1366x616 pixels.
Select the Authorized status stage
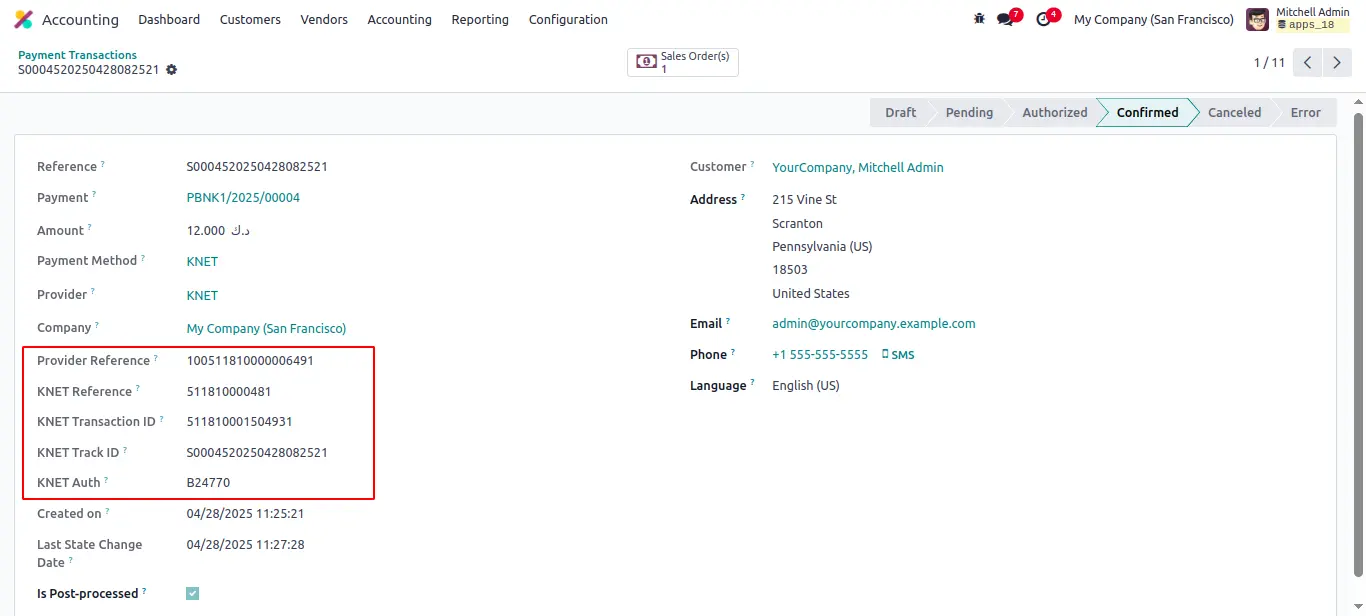click(x=1054, y=112)
